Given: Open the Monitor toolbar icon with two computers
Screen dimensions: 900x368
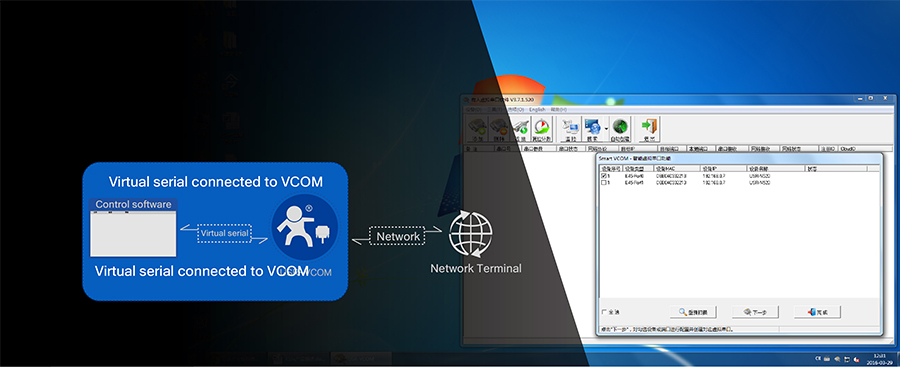Looking at the screenshot, I should pos(571,129).
